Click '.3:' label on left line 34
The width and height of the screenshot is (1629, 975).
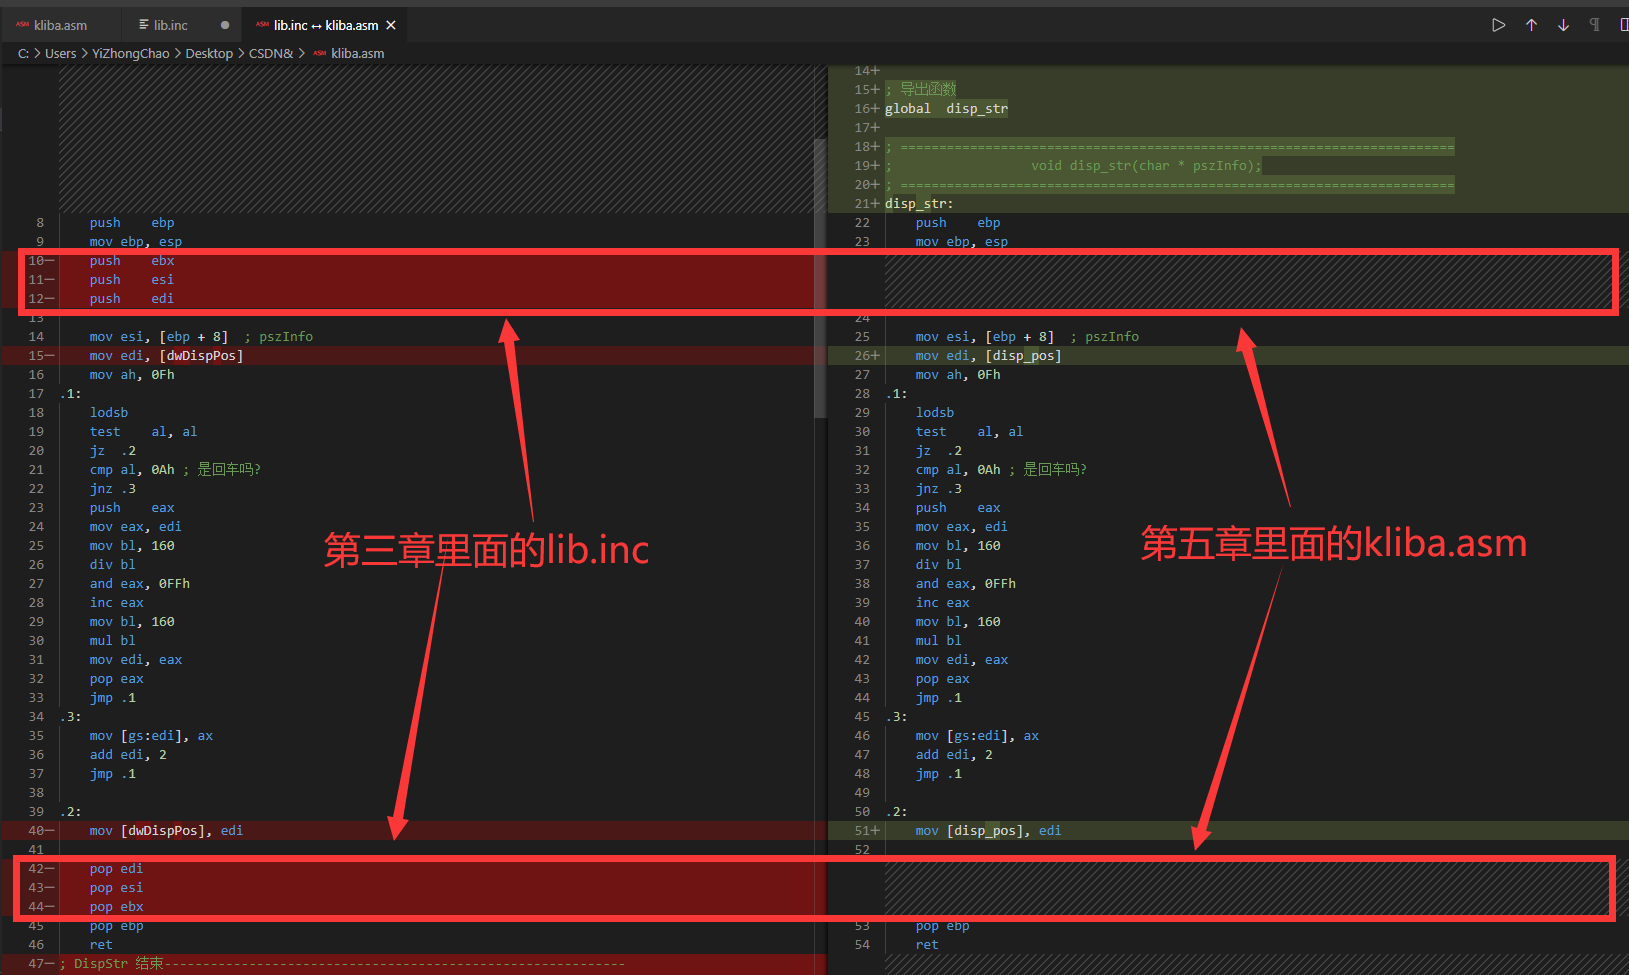[x=70, y=717]
